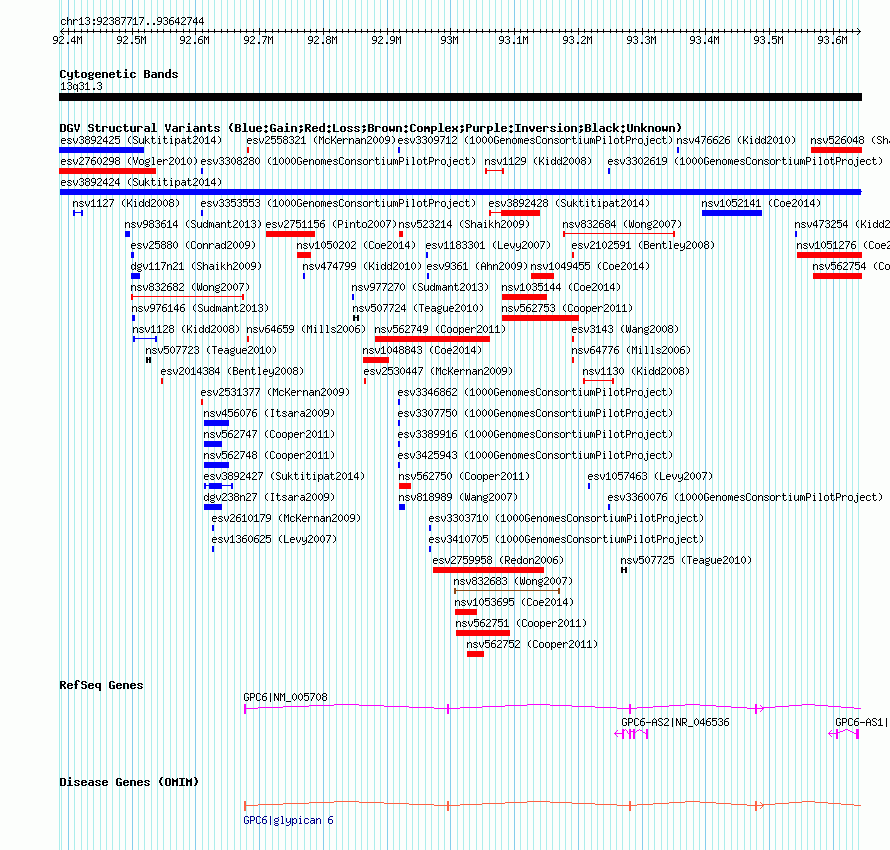Click esv1183301 (Levy2007) label
890x850 pixels.
click(x=488, y=245)
